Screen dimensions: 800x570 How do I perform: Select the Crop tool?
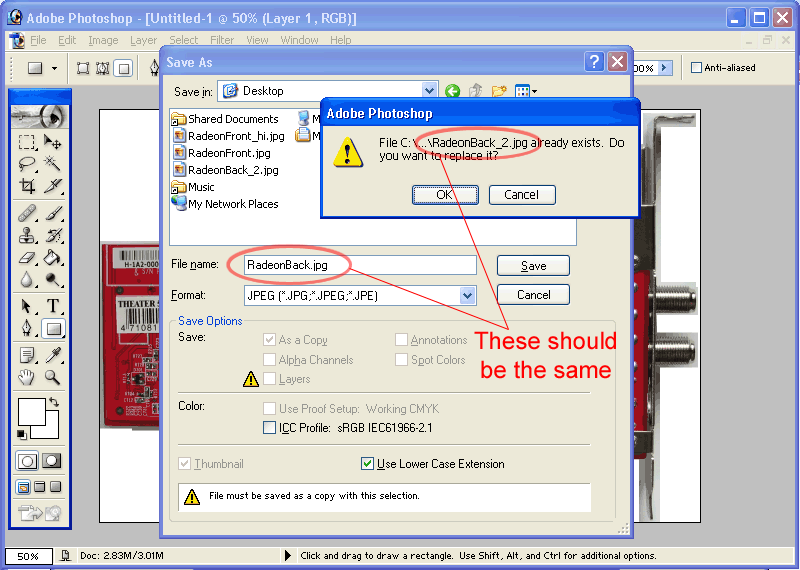[27, 186]
